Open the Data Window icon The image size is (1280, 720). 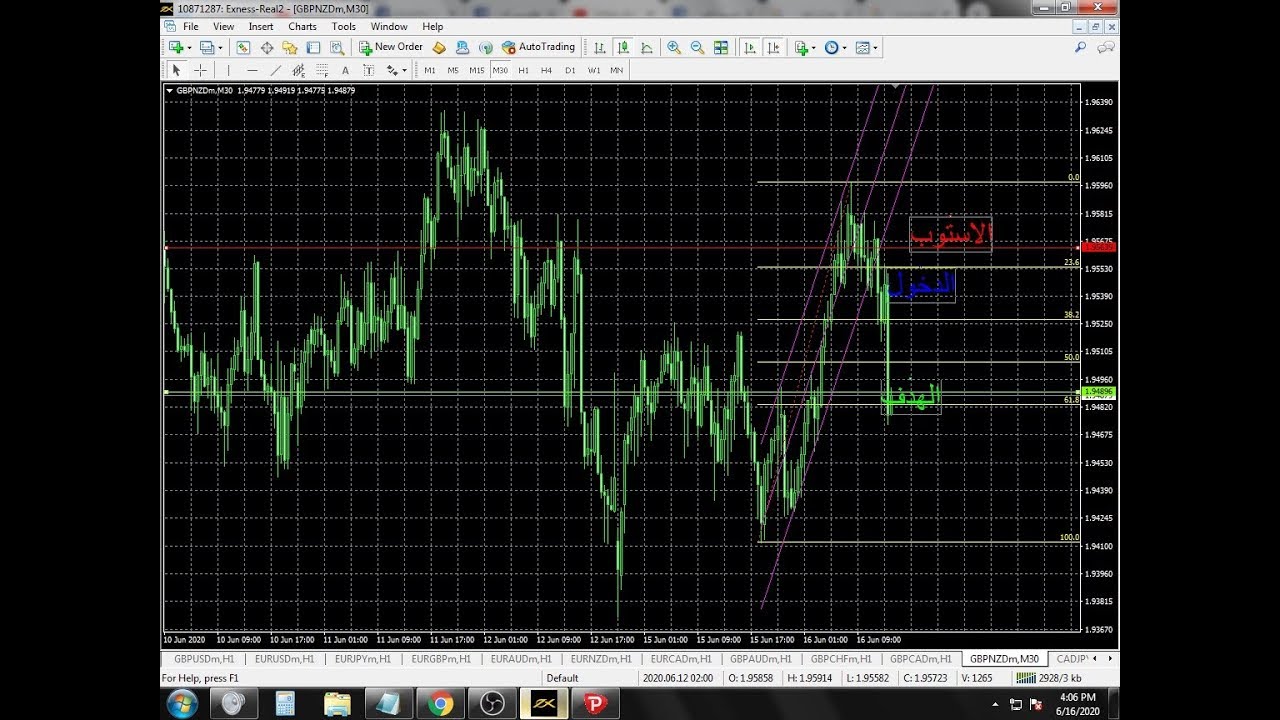click(x=267, y=47)
